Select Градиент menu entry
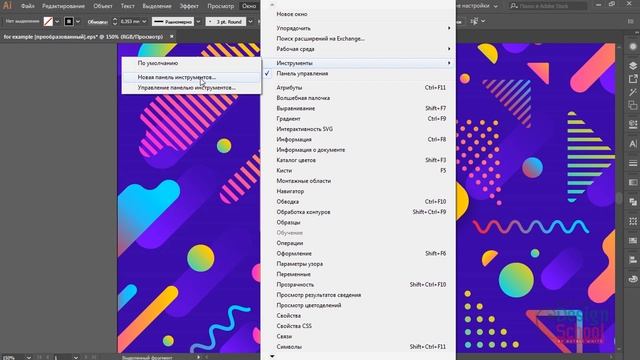The width and height of the screenshot is (640, 360). pos(358,119)
